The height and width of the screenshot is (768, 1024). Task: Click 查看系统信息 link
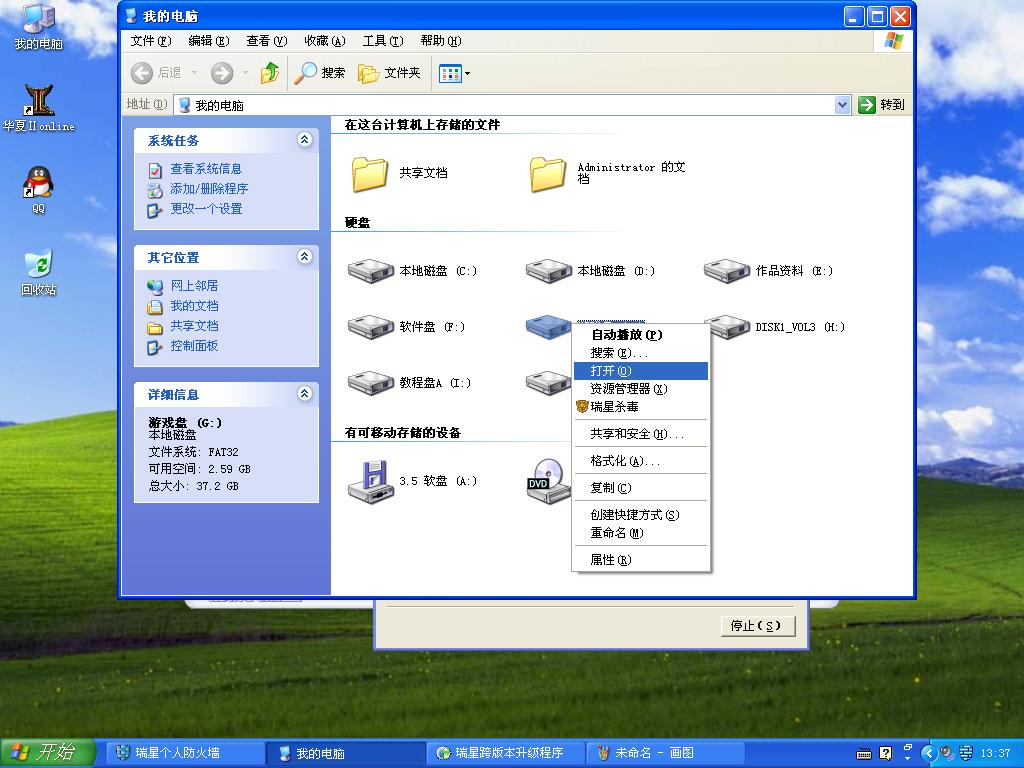[x=206, y=169]
